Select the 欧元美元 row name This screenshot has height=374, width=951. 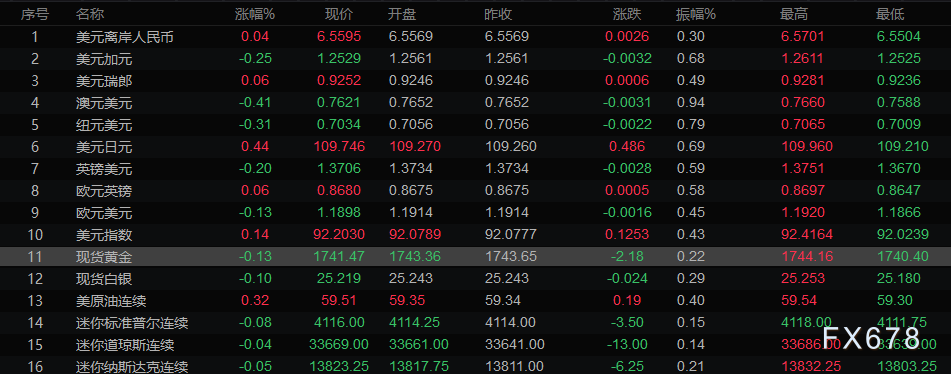tap(104, 213)
